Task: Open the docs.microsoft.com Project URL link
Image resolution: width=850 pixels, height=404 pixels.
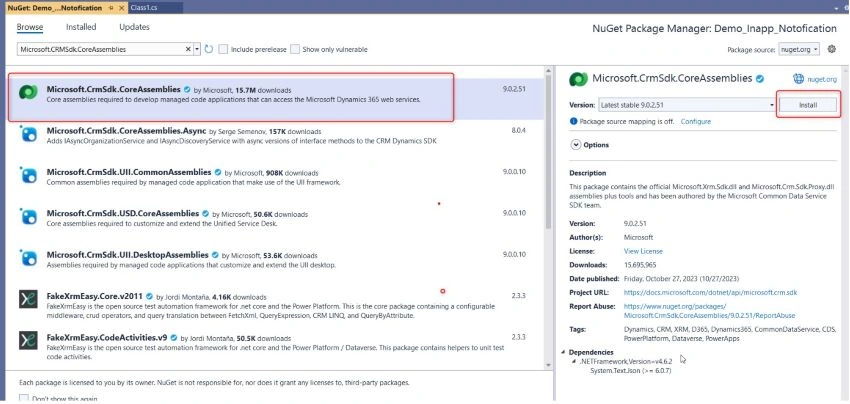Action: tap(710, 292)
